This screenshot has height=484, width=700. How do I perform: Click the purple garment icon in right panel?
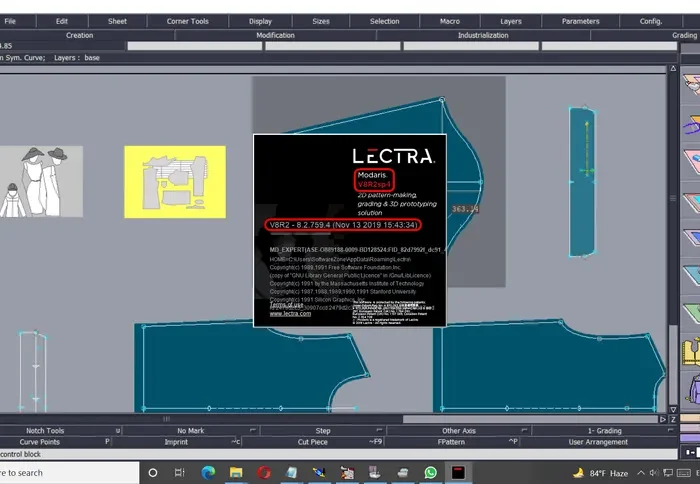click(693, 389)
